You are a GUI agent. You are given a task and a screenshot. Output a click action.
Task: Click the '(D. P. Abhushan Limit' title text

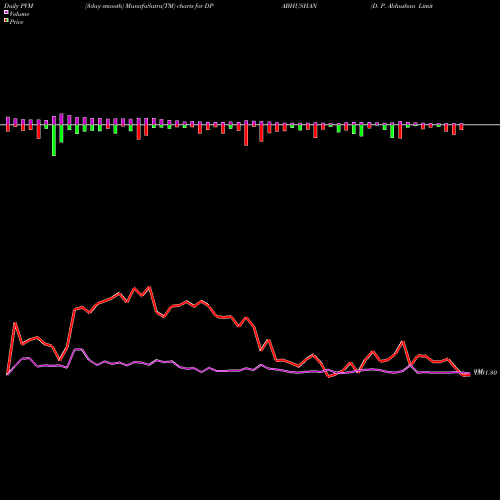coord(402,6)
